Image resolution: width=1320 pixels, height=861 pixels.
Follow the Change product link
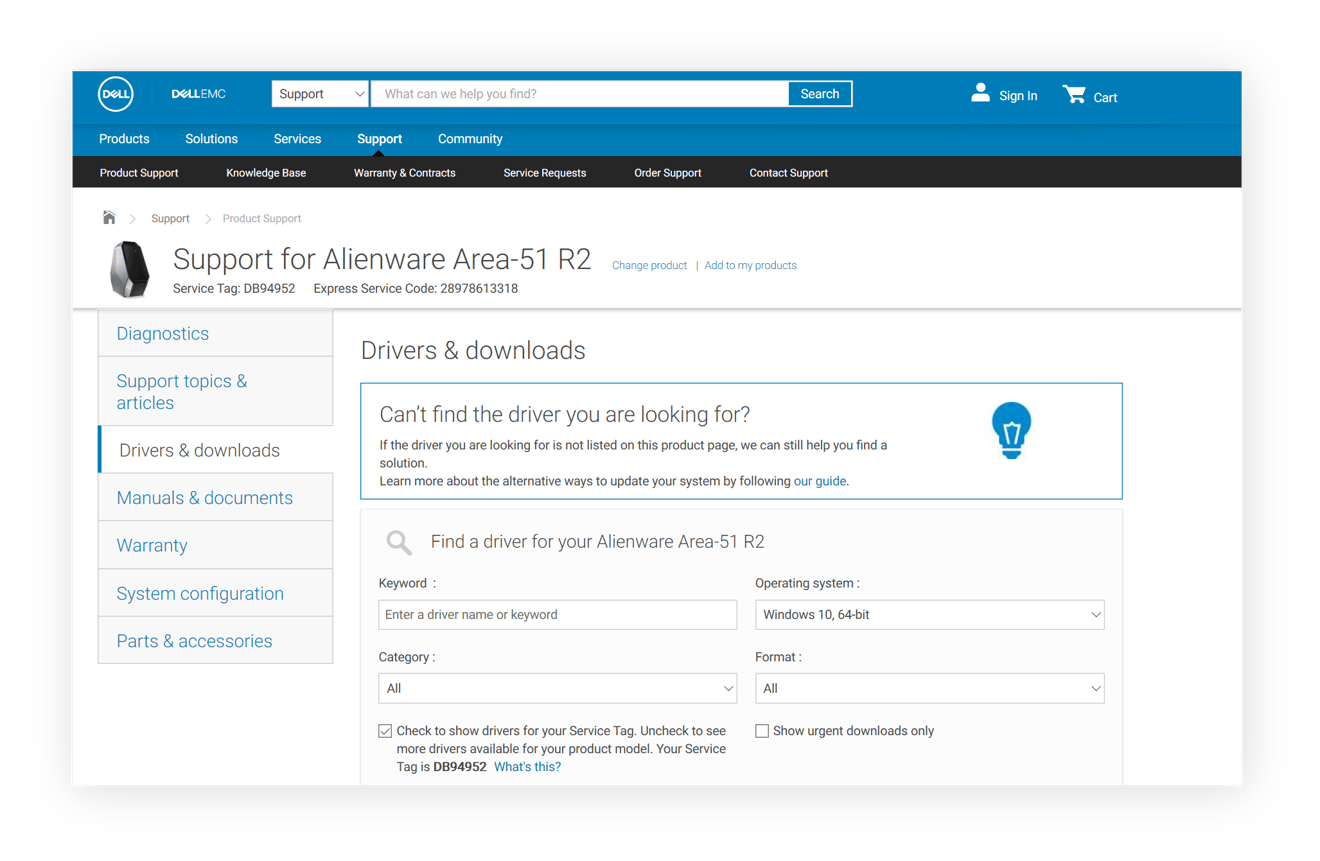pos(649,266)
